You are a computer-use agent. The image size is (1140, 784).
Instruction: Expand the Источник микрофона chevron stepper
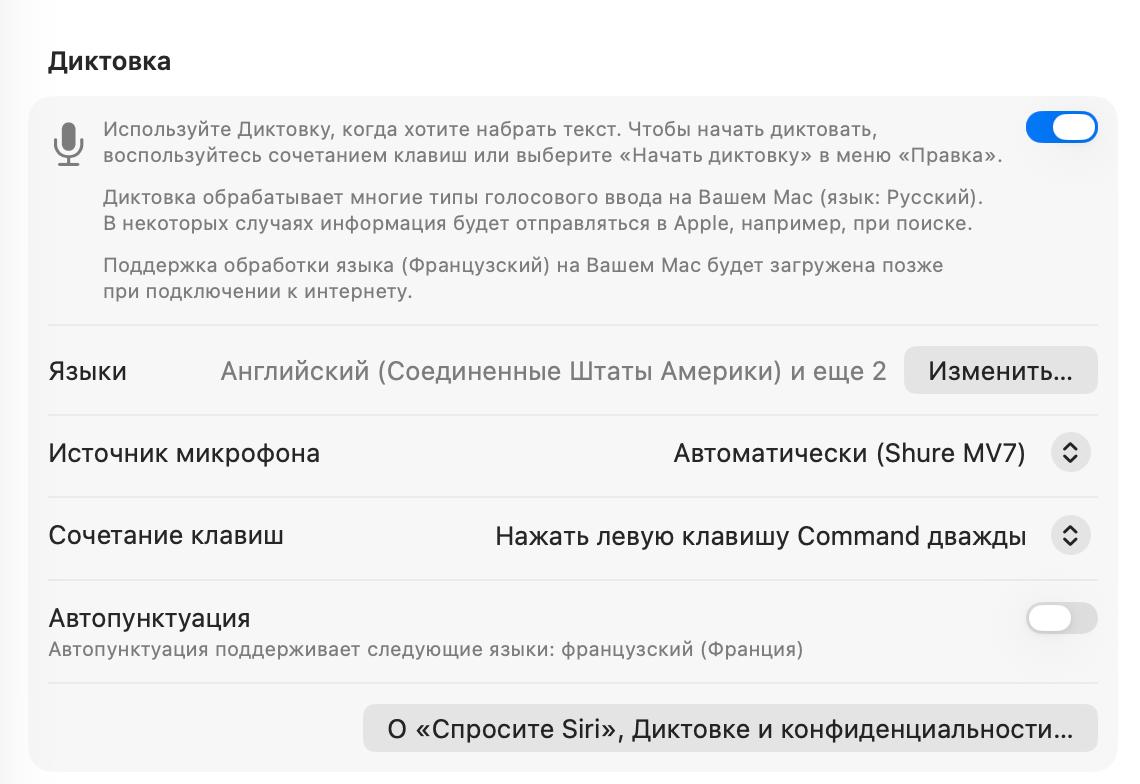[x=1070, y=453]
